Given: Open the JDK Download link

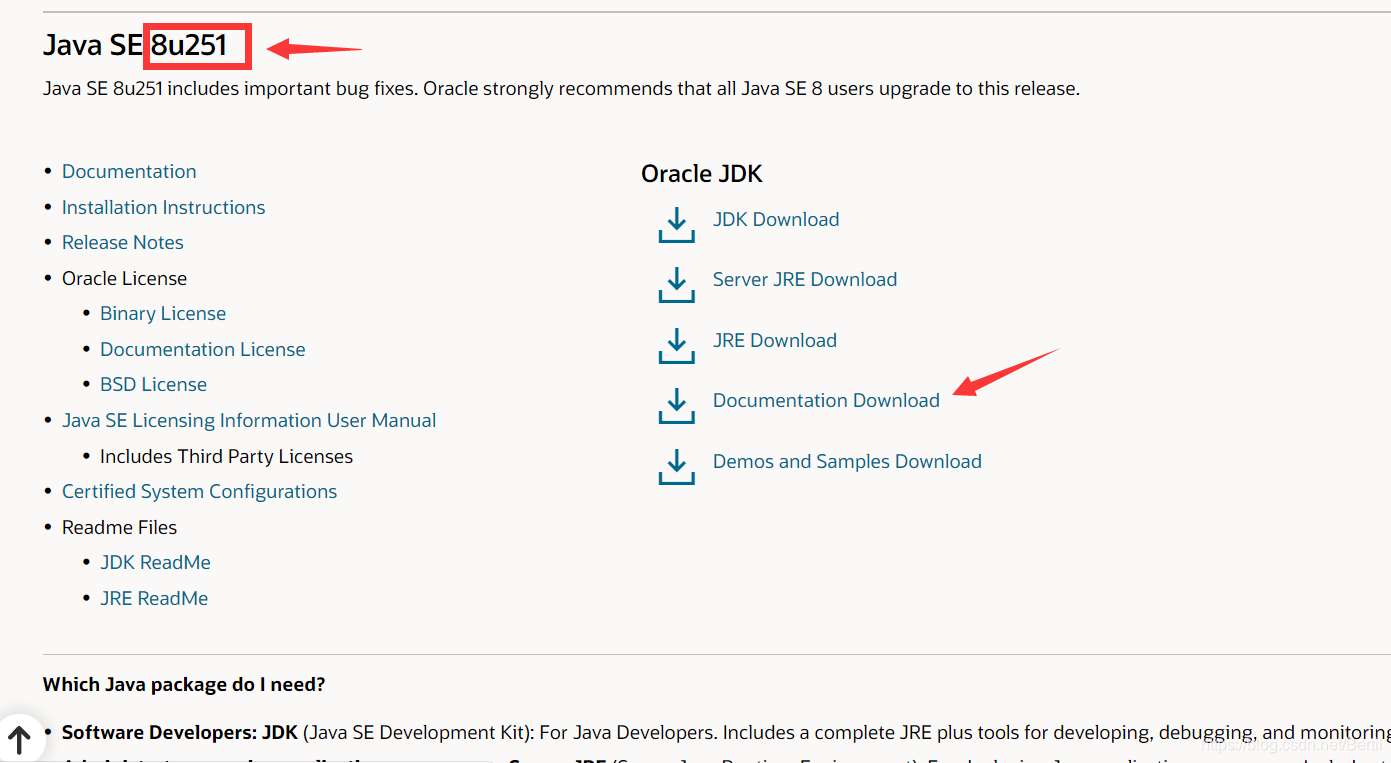Looking at the screenshot, I should (776, 219).
